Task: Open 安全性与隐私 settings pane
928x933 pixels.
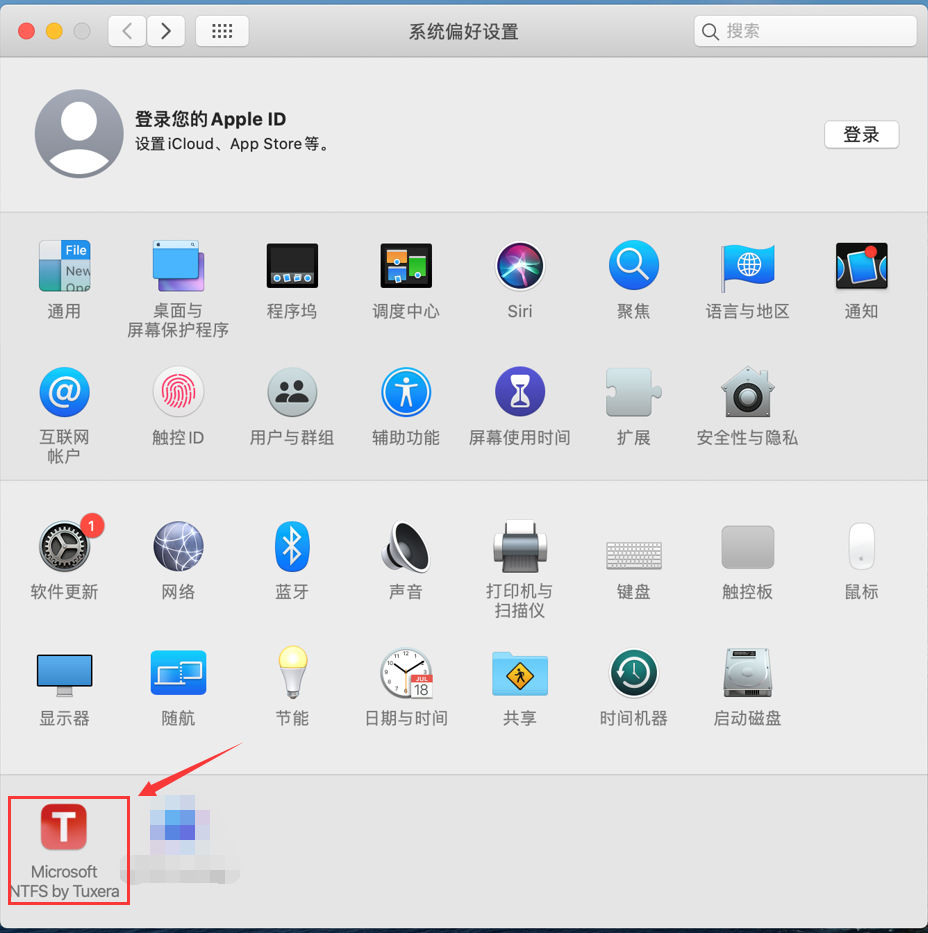Action: tap(747, 392)
